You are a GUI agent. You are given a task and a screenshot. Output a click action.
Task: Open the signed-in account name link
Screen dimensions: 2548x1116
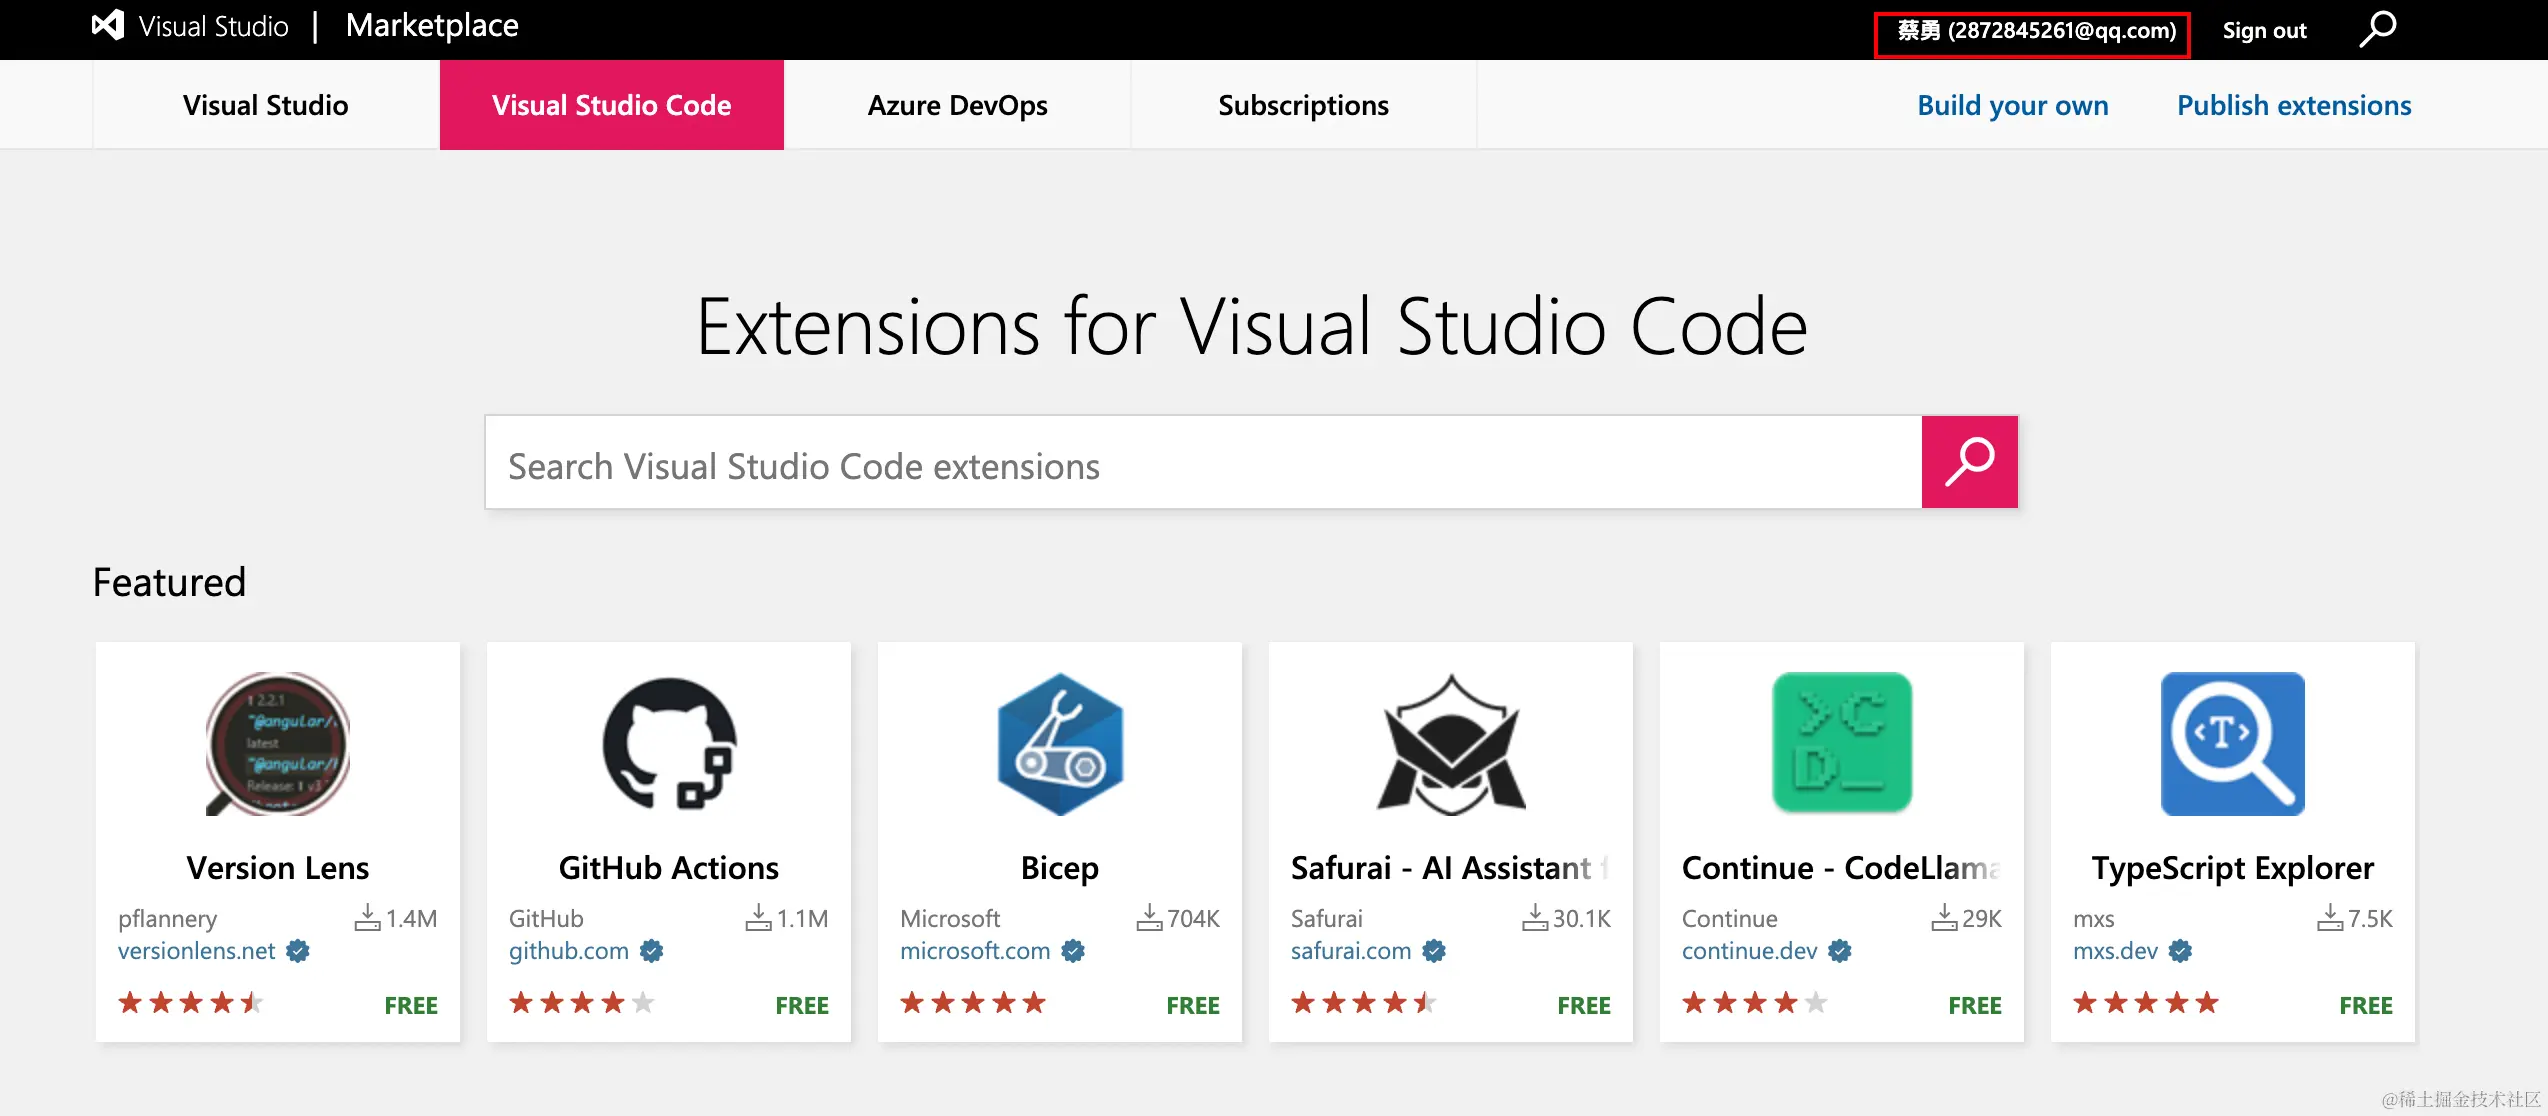pos(2036,30)
